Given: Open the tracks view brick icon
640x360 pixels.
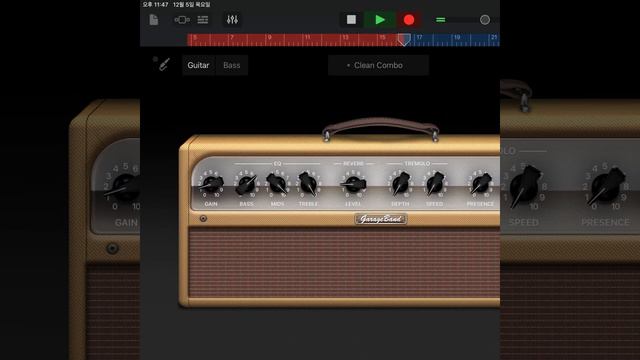Looking at the screenshot, I should [182, 20].
